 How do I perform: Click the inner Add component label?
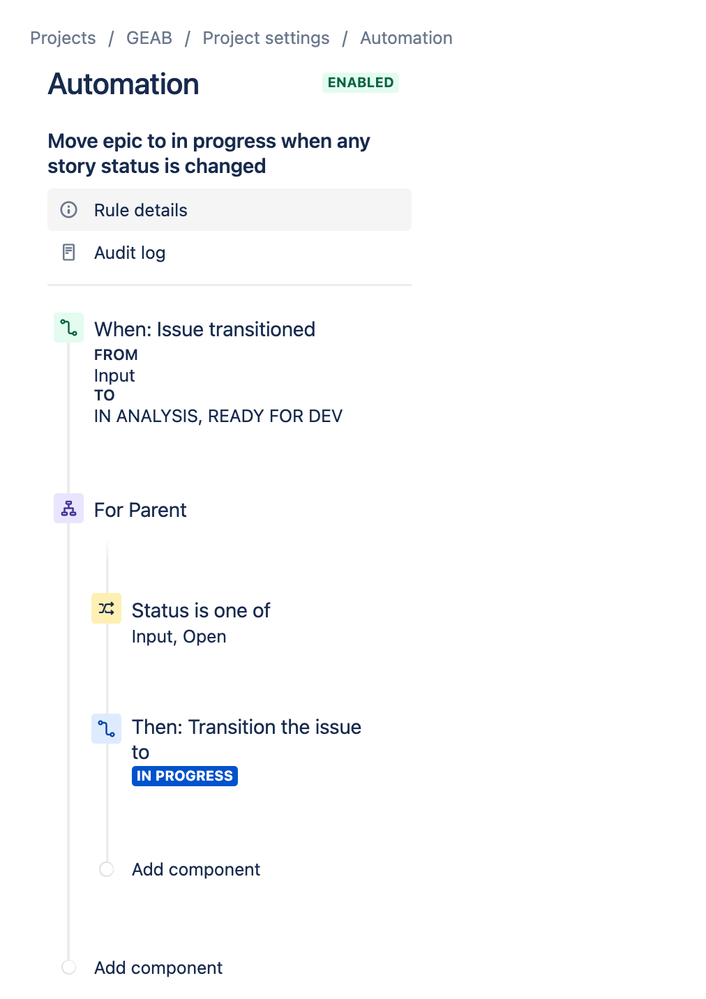[x=196, y=869]
